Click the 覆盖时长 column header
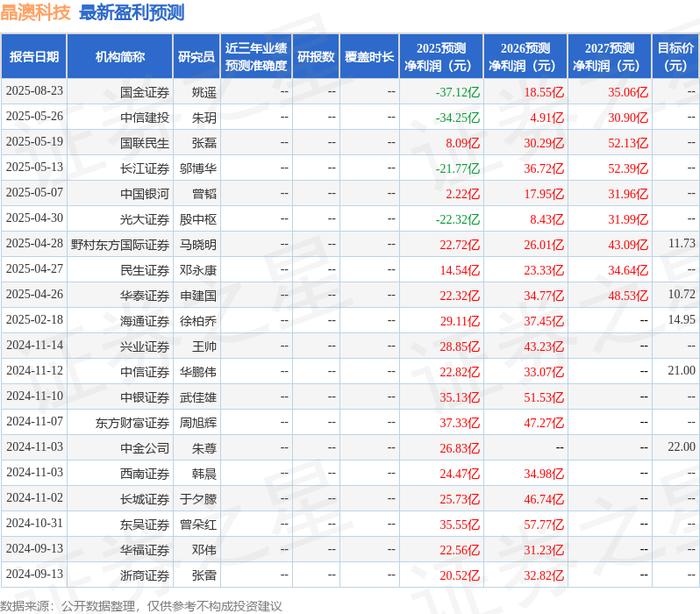This screenshot has width=700, height=614. coord(369,57)
